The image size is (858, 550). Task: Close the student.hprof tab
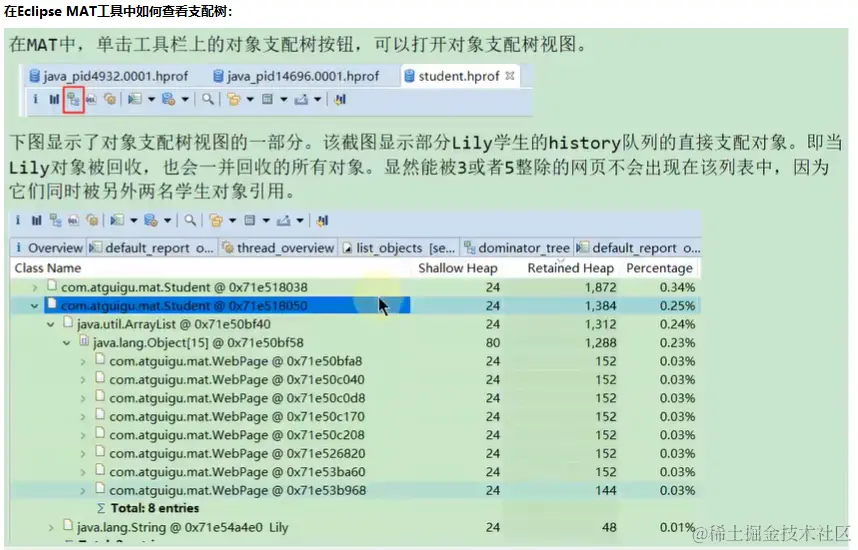[510, 76]
